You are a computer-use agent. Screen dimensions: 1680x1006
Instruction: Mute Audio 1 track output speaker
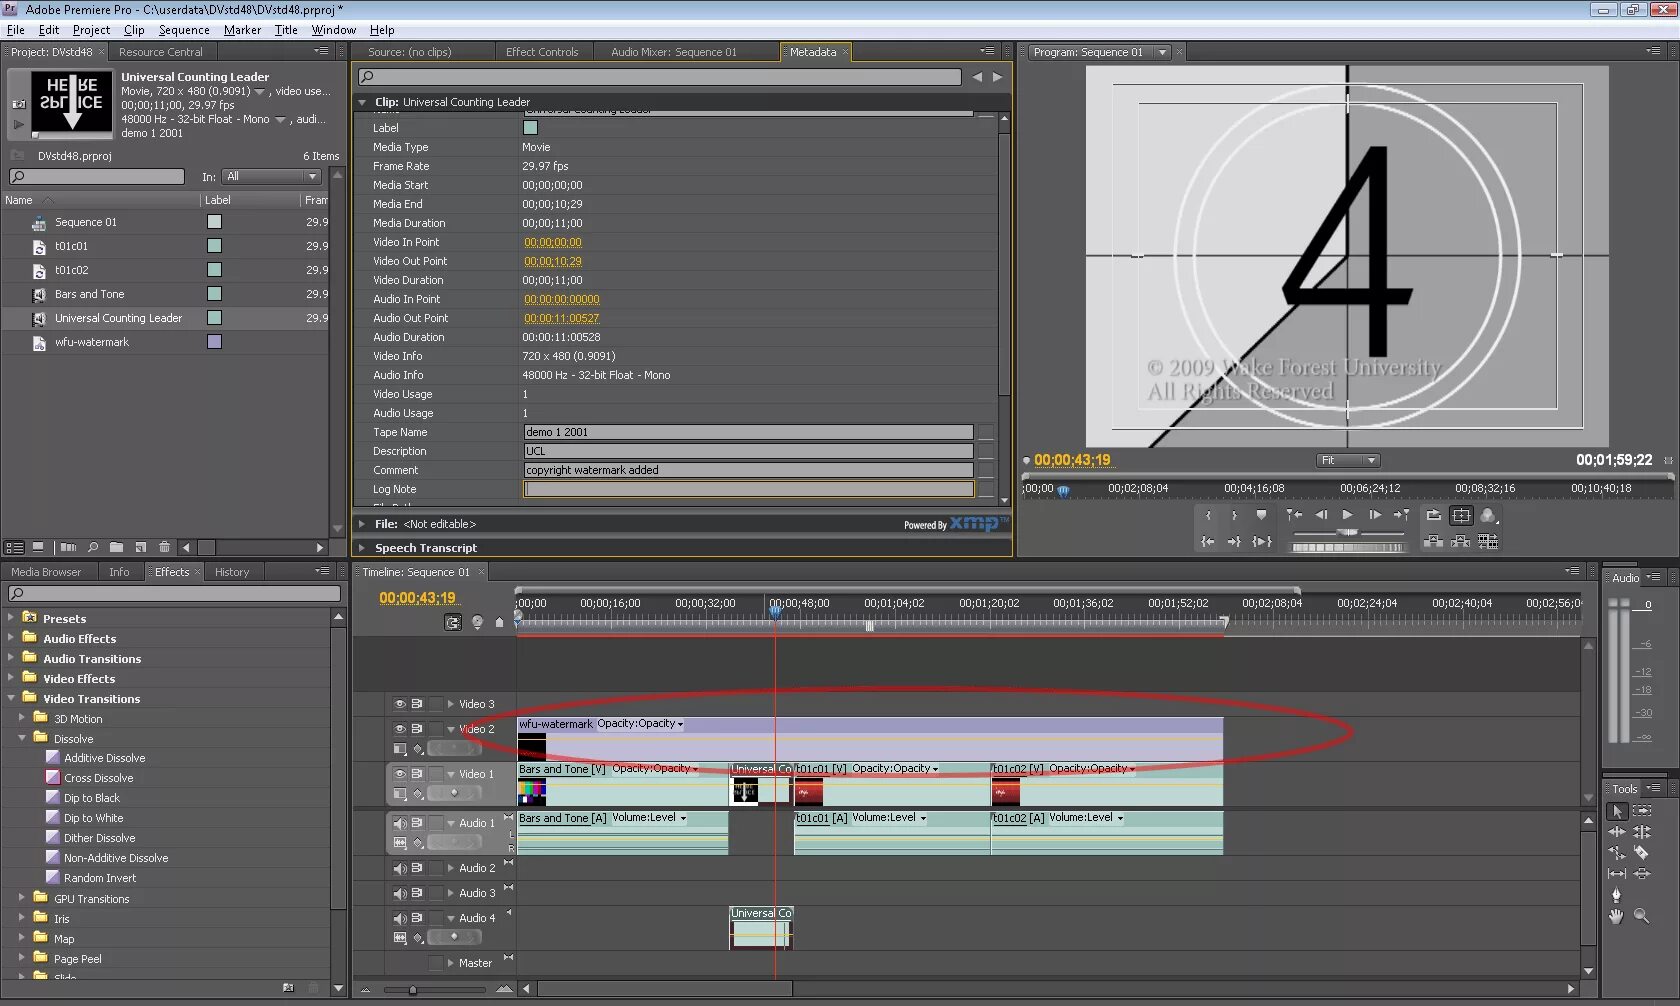pyautogui.click(x=400, y=823)
